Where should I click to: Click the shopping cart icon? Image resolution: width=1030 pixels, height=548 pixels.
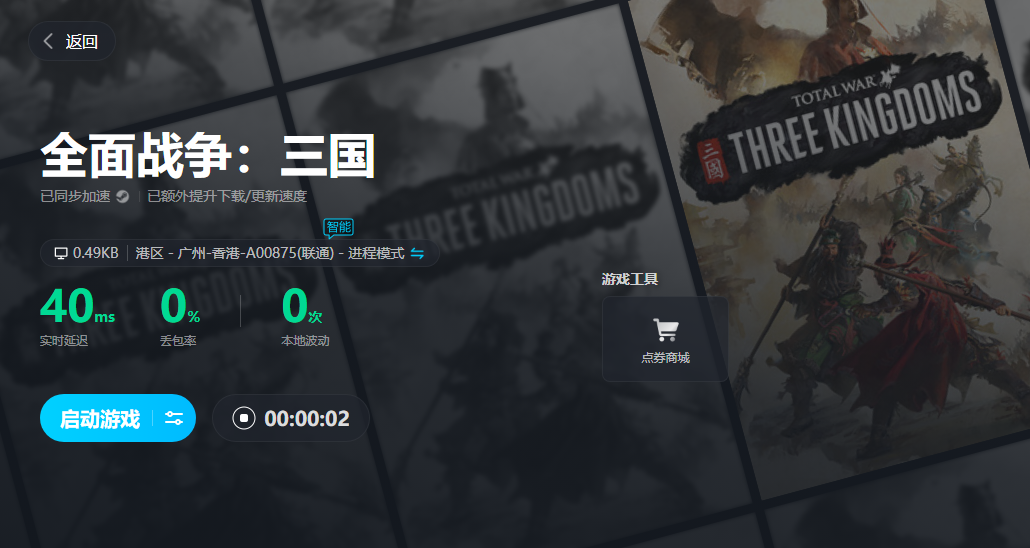[665, 330]
